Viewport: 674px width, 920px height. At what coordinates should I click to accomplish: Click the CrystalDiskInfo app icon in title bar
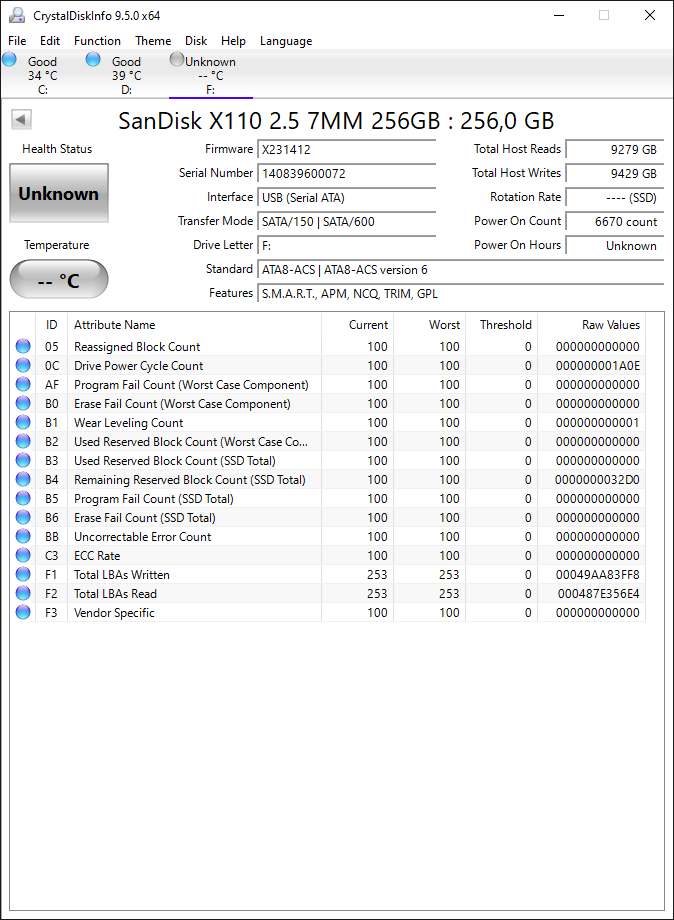pyautogui.click(x=17, y=16)
